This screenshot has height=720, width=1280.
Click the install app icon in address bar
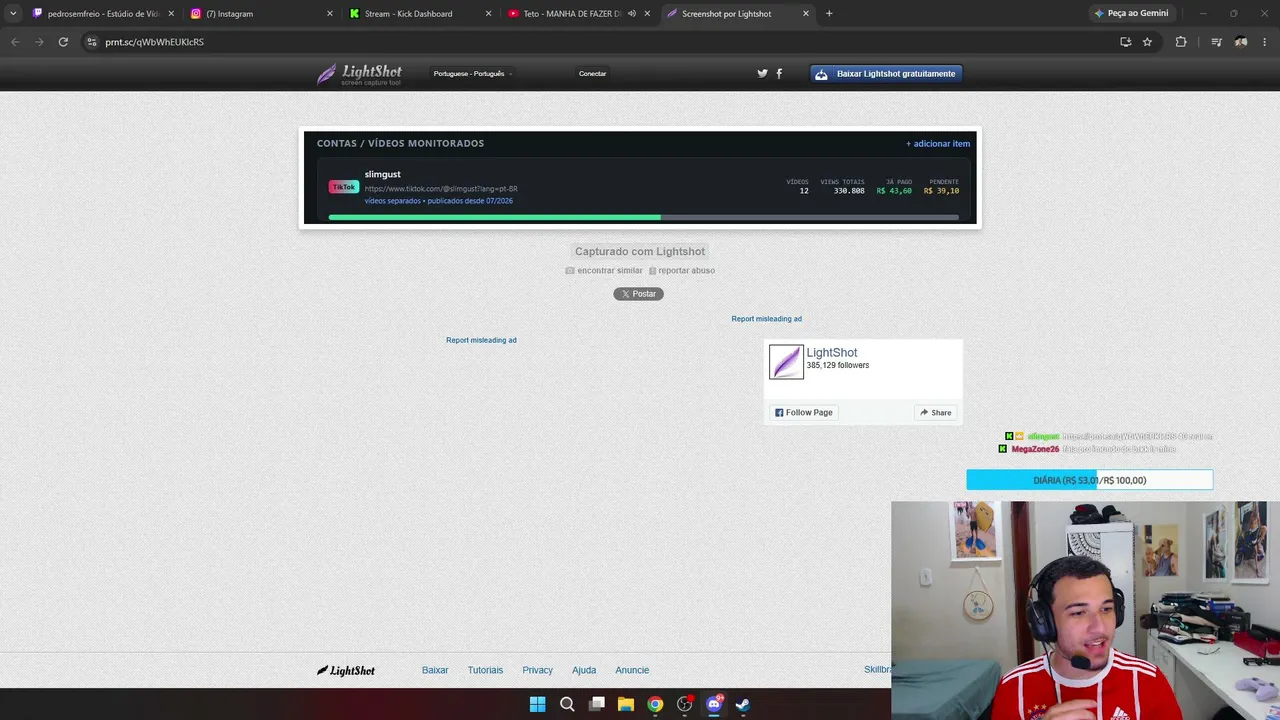tap(1126, 42)
